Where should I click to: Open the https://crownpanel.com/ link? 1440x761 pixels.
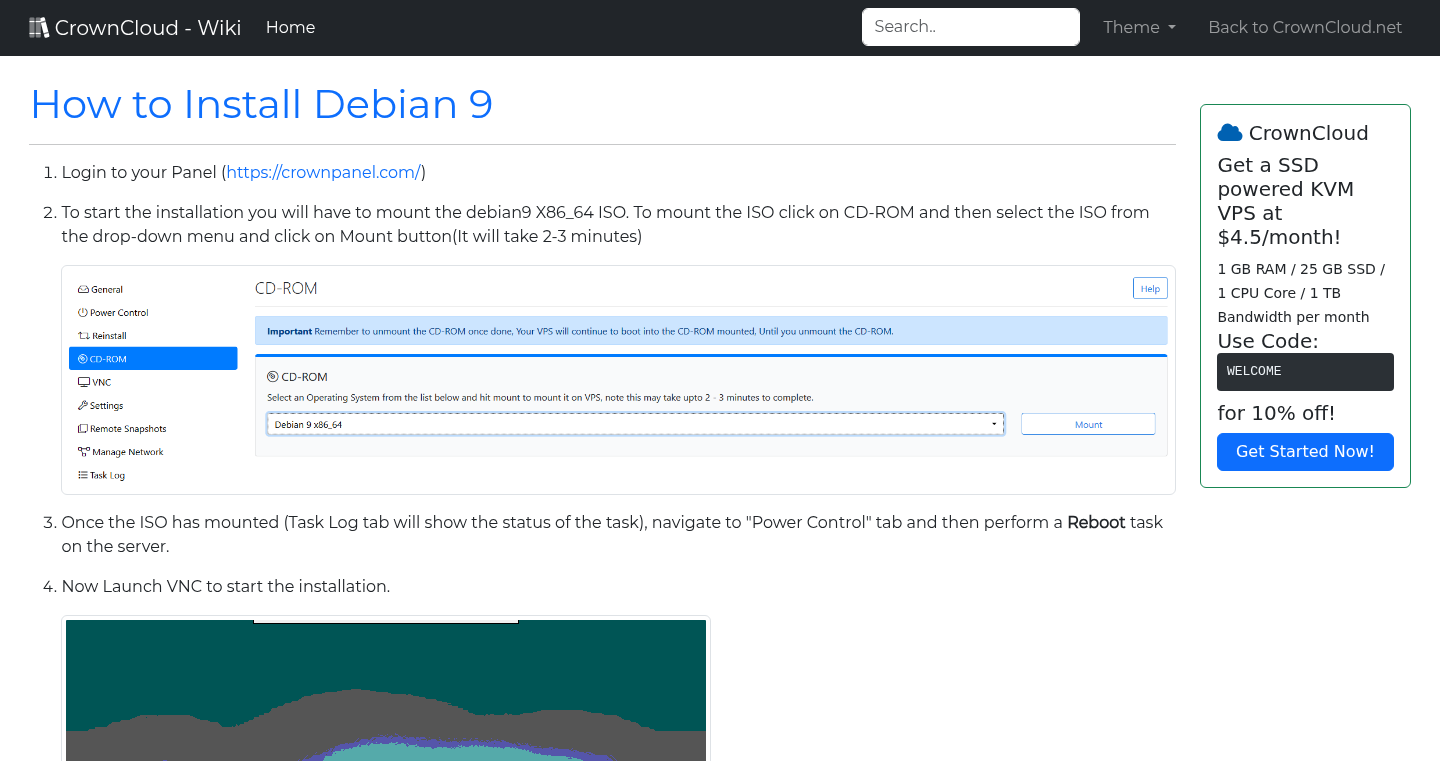click(323, 172)
